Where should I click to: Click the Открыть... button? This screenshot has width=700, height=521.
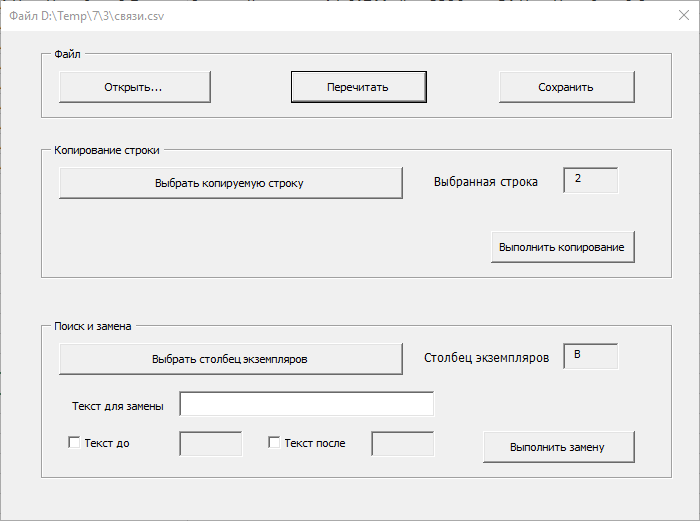click(135, 87)
